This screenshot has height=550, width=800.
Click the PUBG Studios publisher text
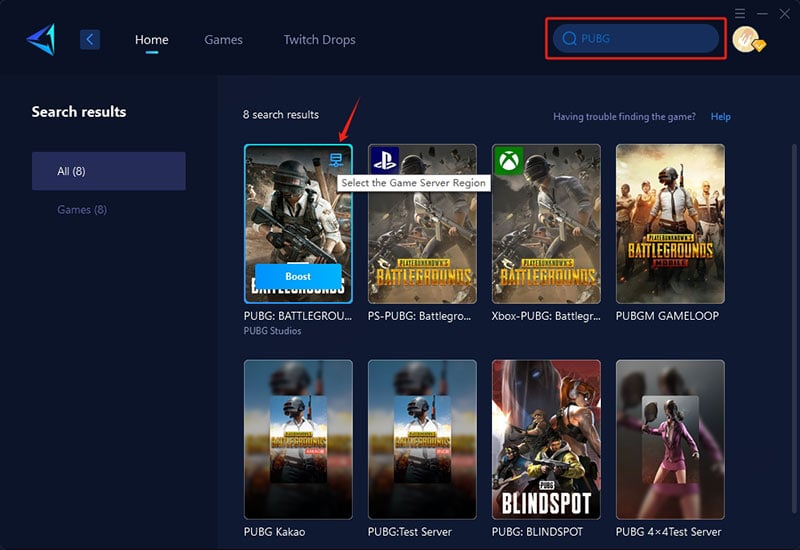272,331
